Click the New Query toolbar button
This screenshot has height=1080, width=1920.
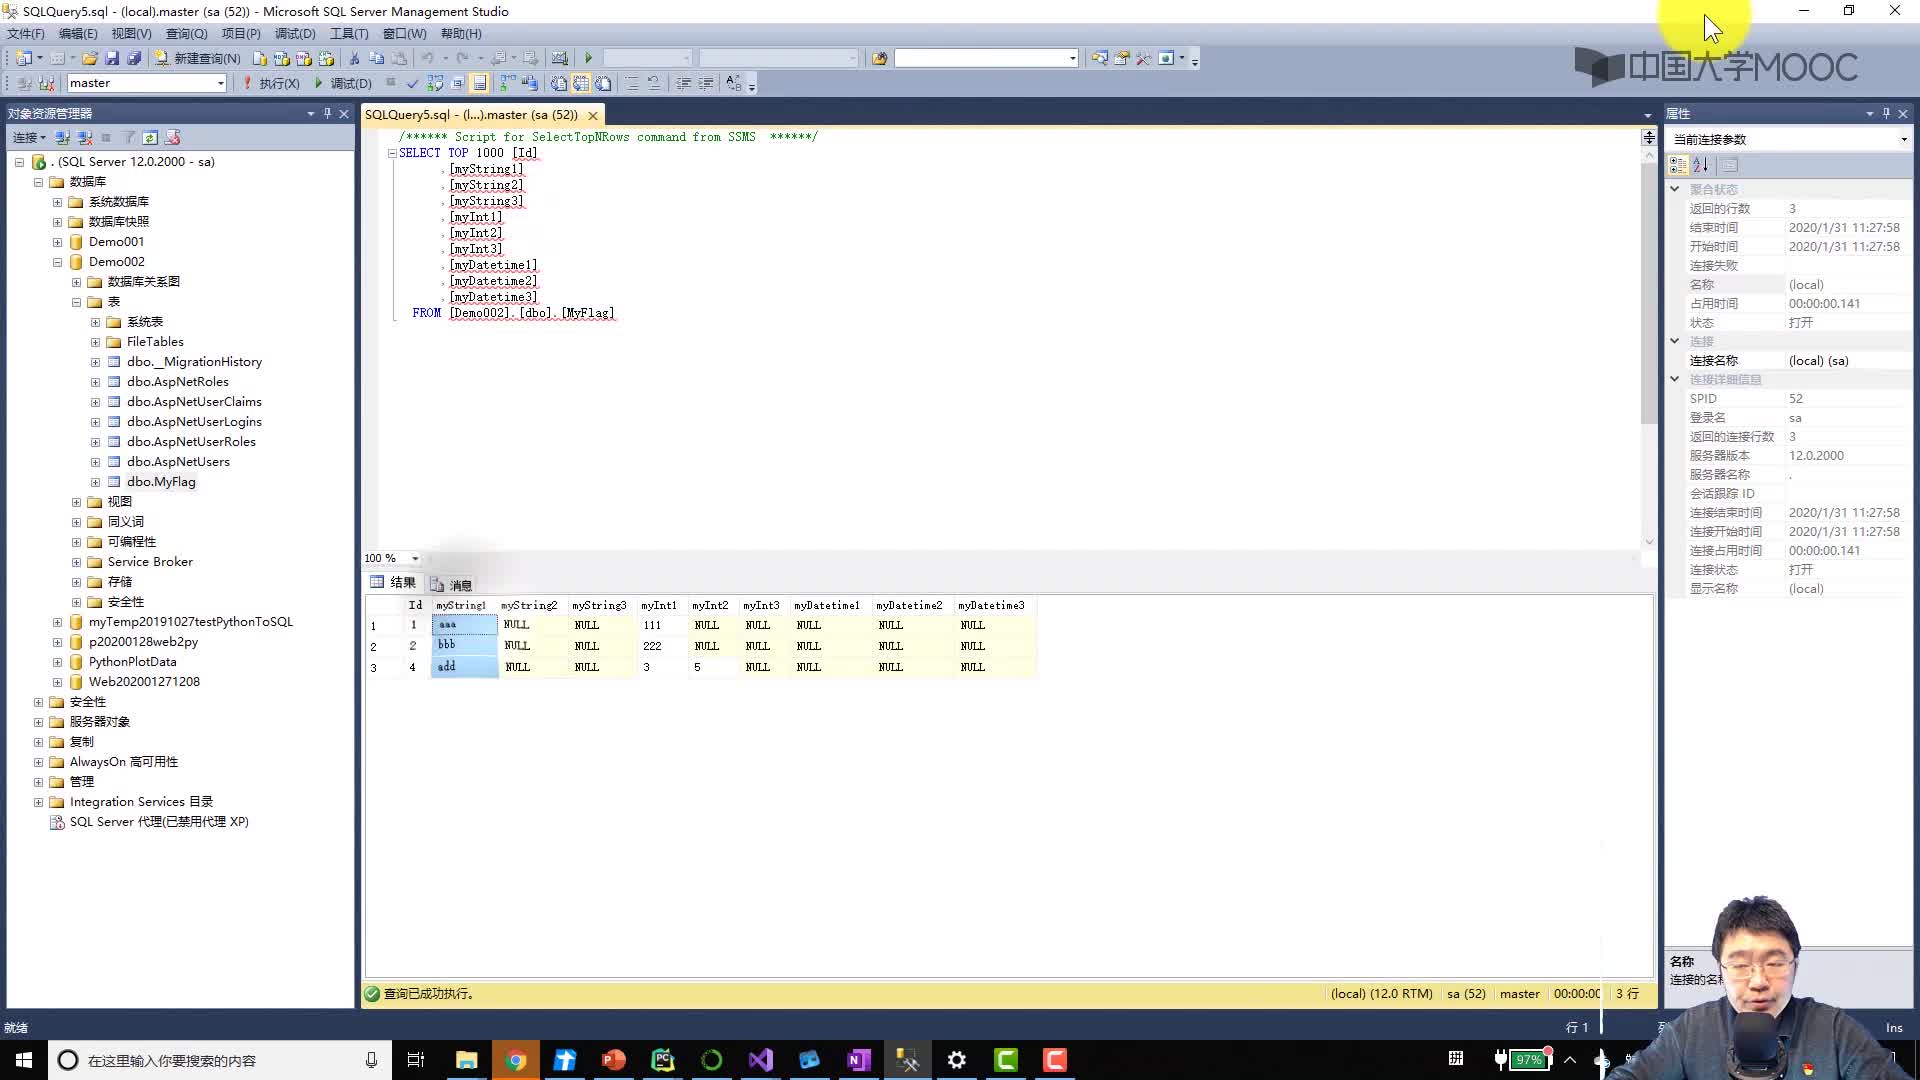point(197,58)
